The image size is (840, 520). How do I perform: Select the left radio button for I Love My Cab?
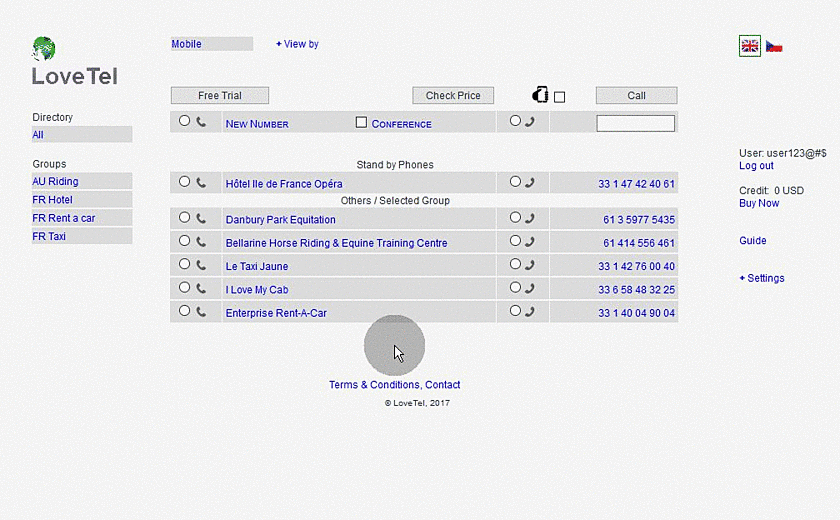click(x=184, y=288)
